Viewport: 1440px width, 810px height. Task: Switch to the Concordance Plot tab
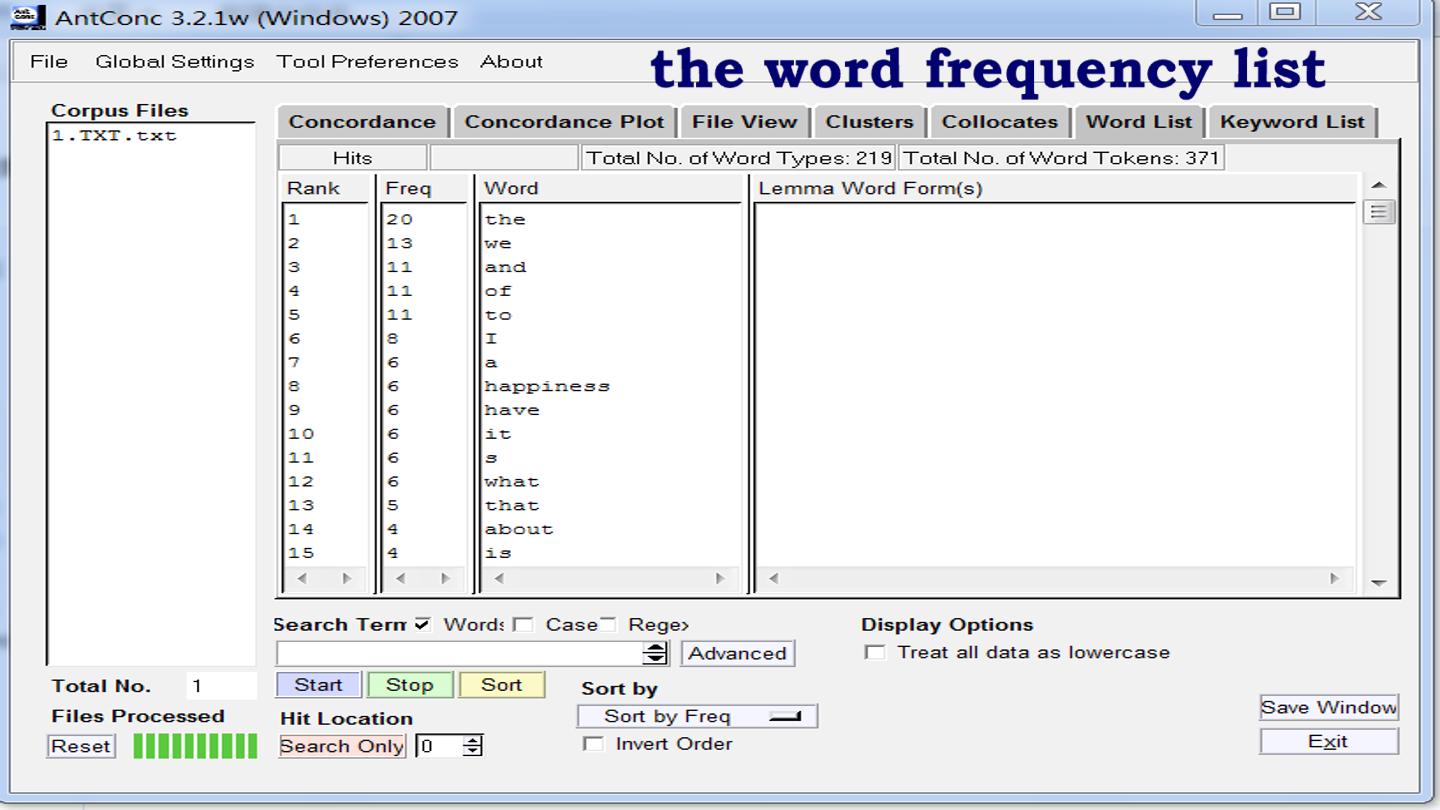[x=564, y=122]
